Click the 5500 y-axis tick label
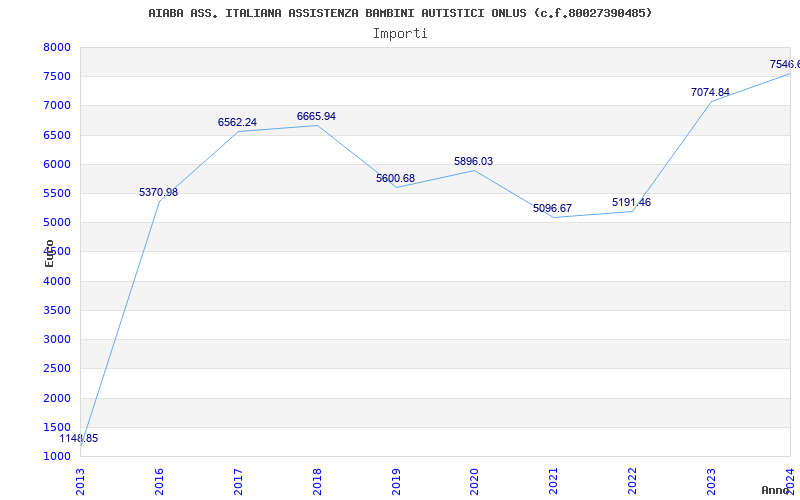 [x=57, y=193]
